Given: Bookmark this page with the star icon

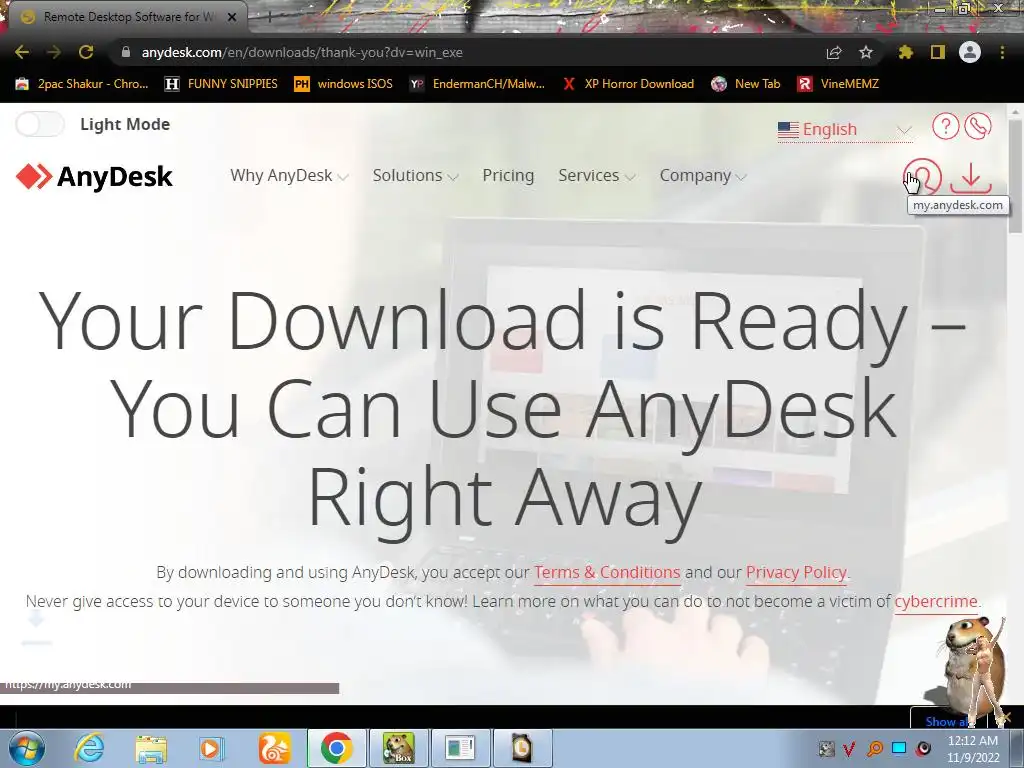Looking at the screenshot, I should 865,52.
